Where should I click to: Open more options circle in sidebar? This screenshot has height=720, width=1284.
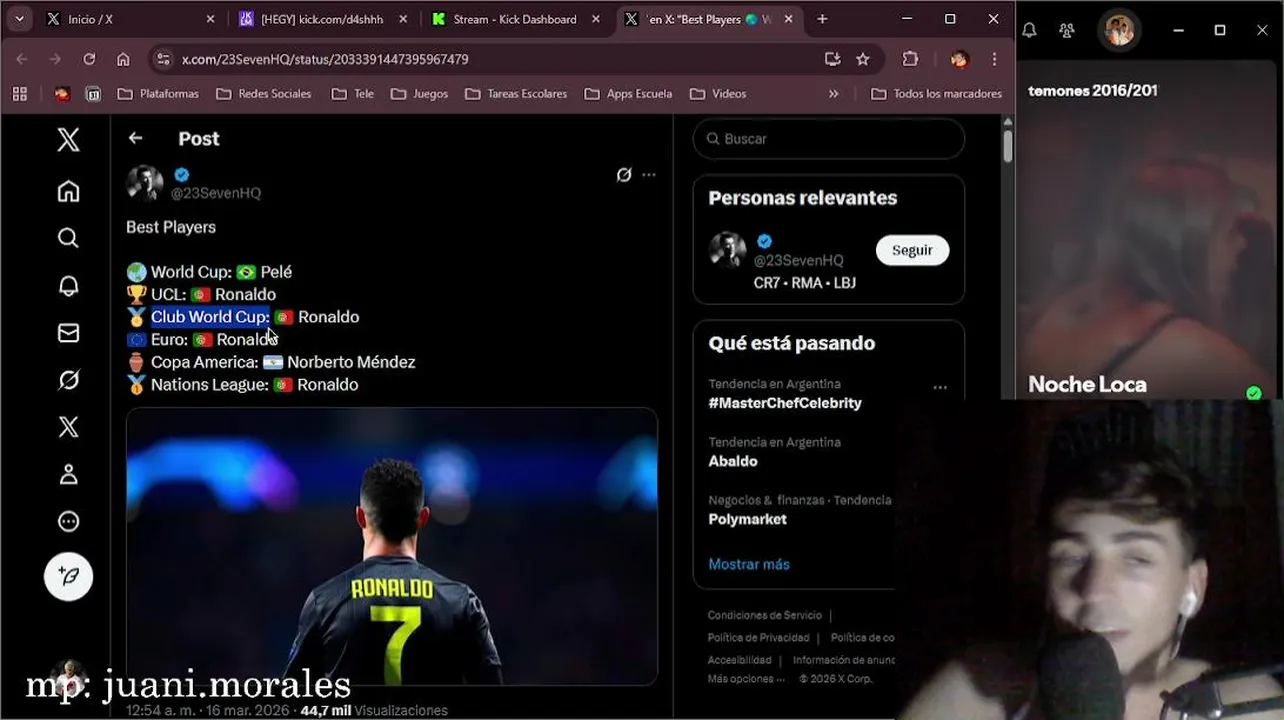[x=68, y=521]
